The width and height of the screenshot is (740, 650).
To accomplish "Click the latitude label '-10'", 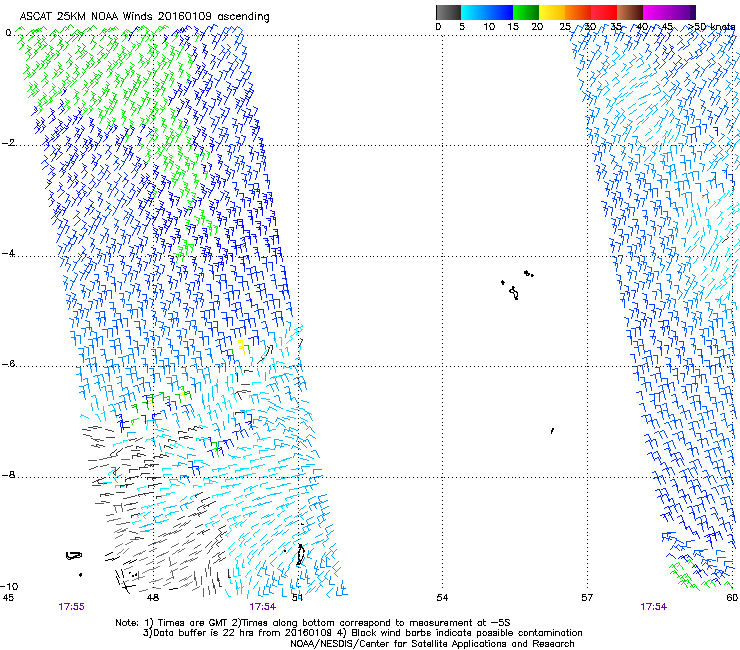I will click(9, 586).
